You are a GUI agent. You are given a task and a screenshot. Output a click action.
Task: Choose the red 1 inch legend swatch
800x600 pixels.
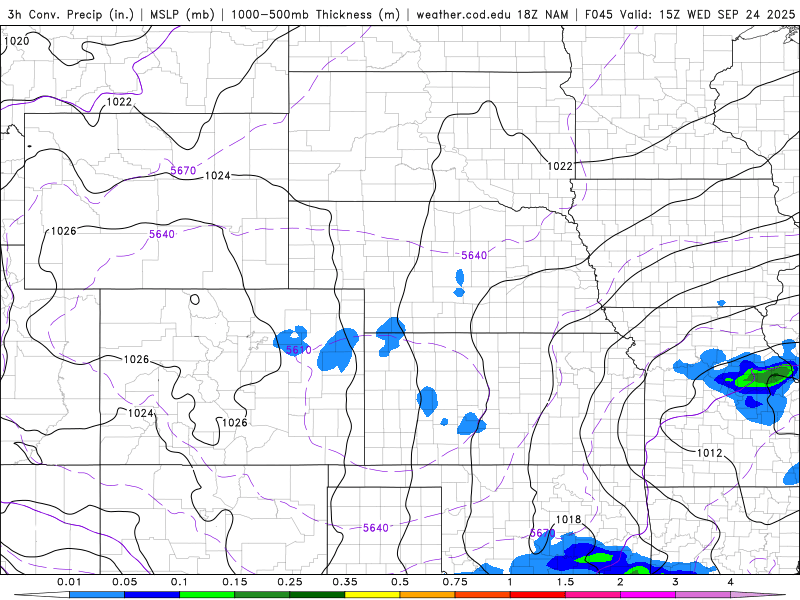click(x=538, y=595)
